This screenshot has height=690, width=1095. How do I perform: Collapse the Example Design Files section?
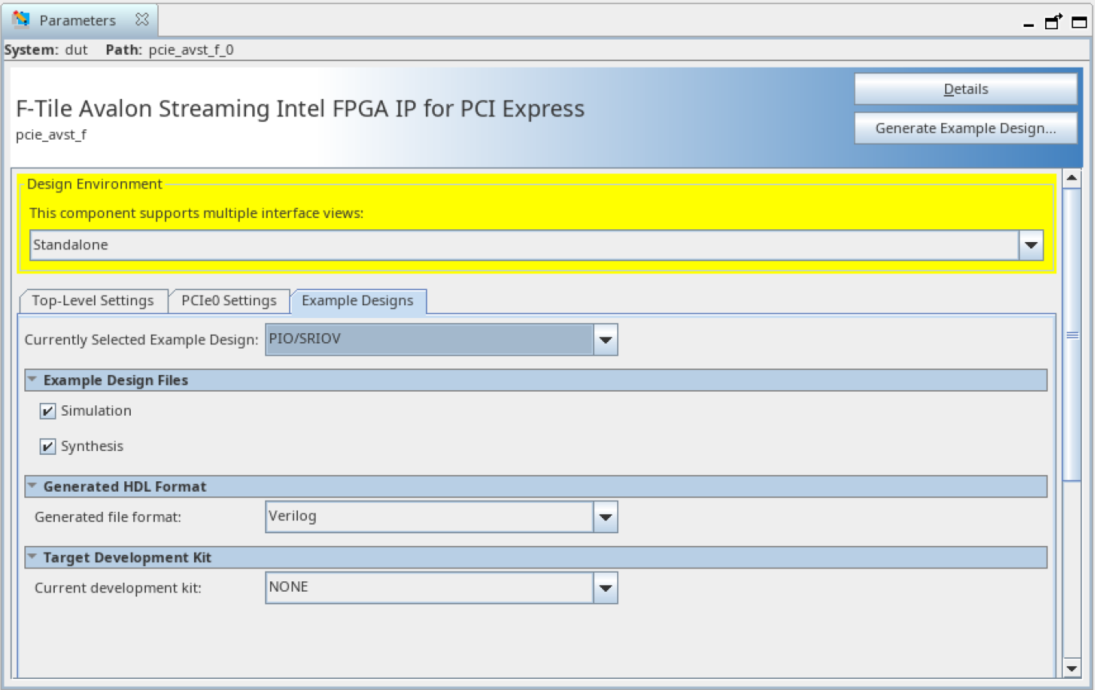click(32, 379)
